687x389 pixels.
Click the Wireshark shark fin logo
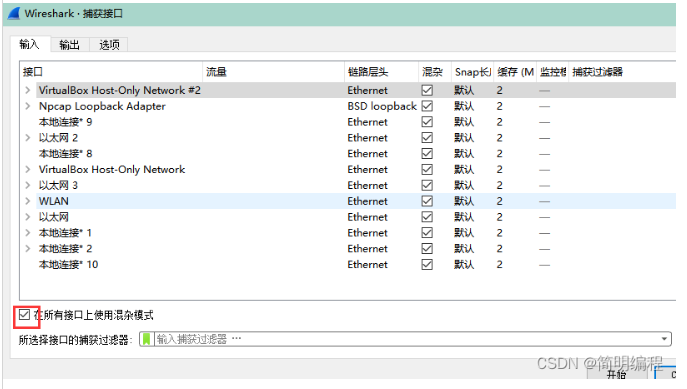(x=14, y=13)
